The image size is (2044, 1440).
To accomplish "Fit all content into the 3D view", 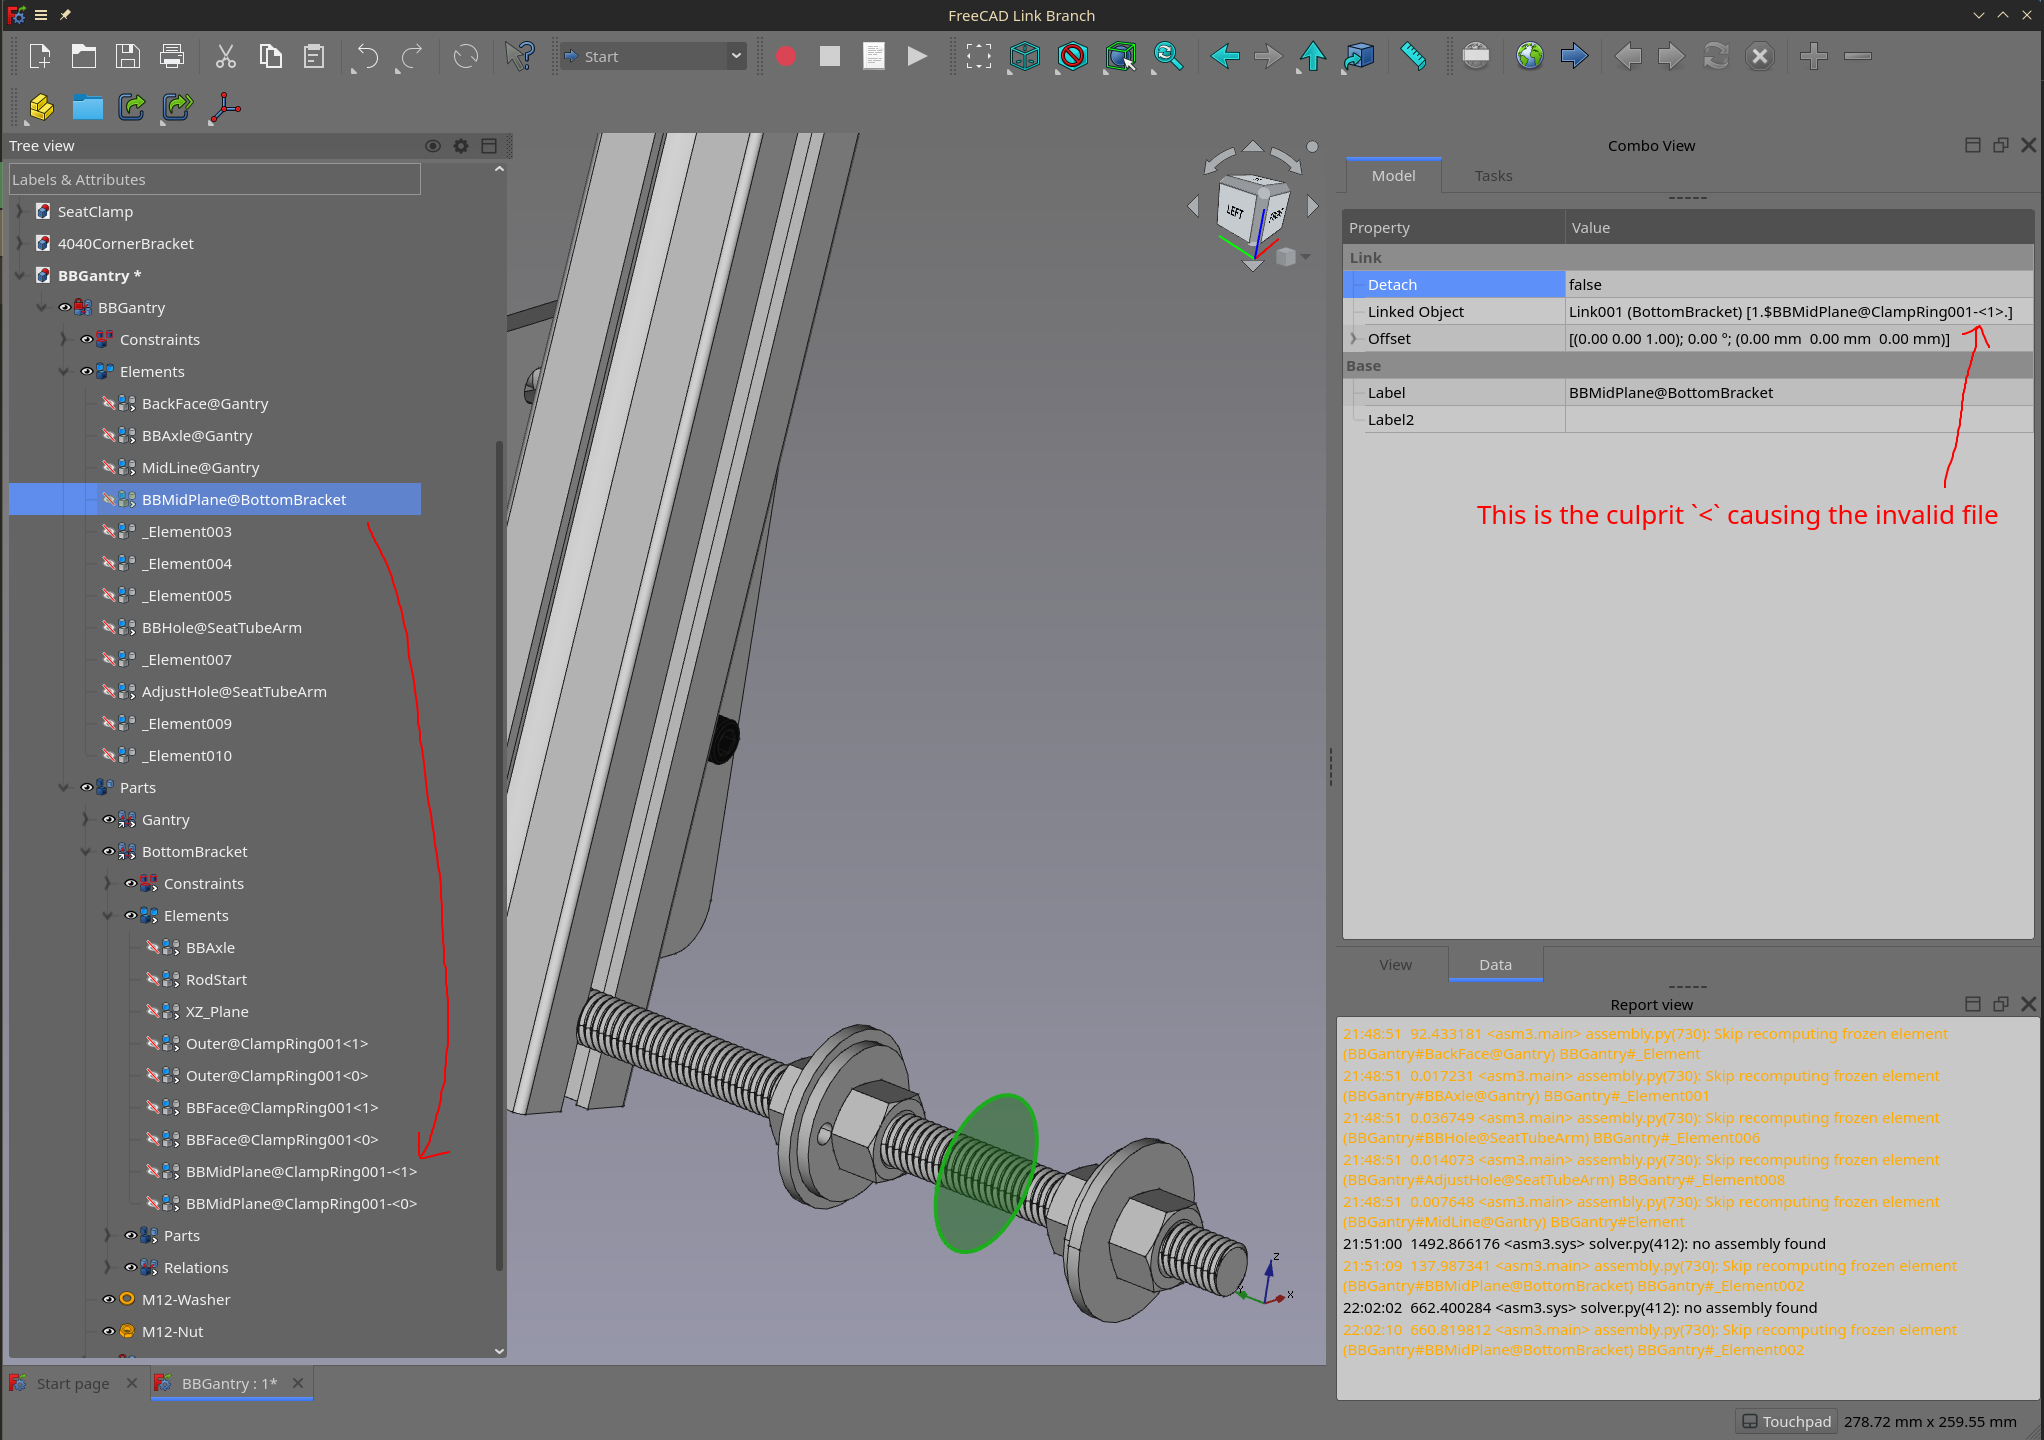I will pos(979,56).
